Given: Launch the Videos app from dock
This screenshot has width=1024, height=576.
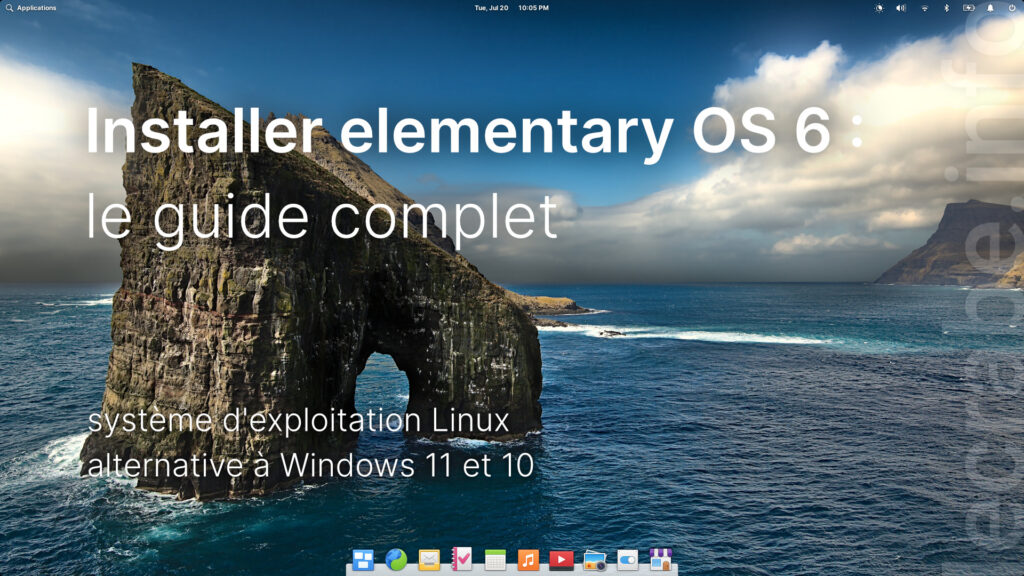Looking at the screenshot, I should click(x=561, y=560).
